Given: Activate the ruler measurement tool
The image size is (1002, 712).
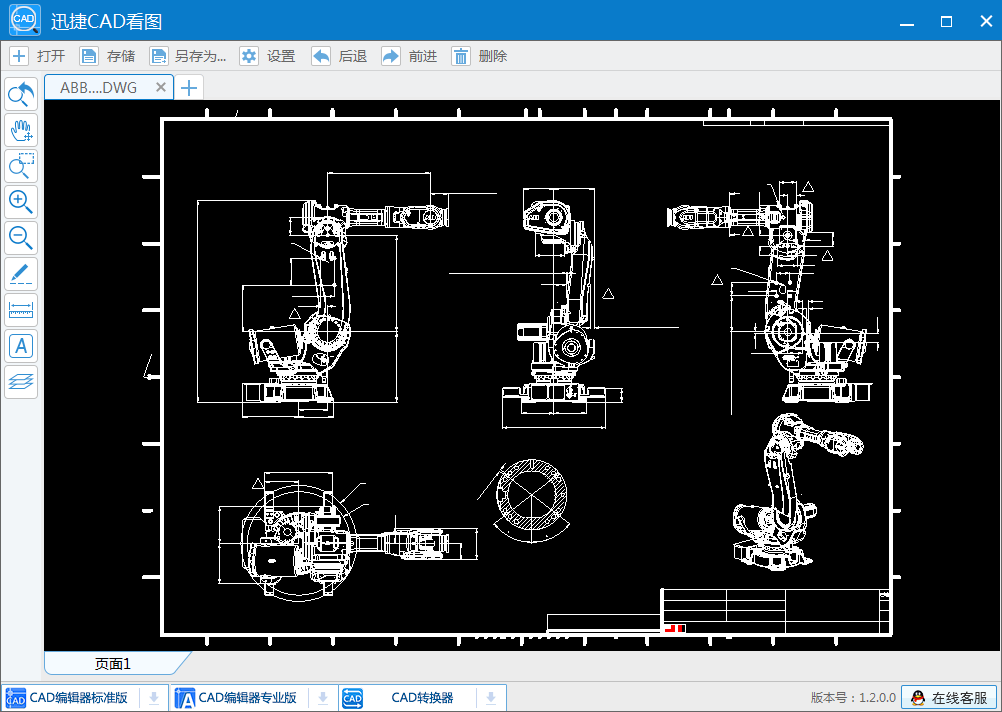Looking at the screenshot, I should click(x=21, y=310).
